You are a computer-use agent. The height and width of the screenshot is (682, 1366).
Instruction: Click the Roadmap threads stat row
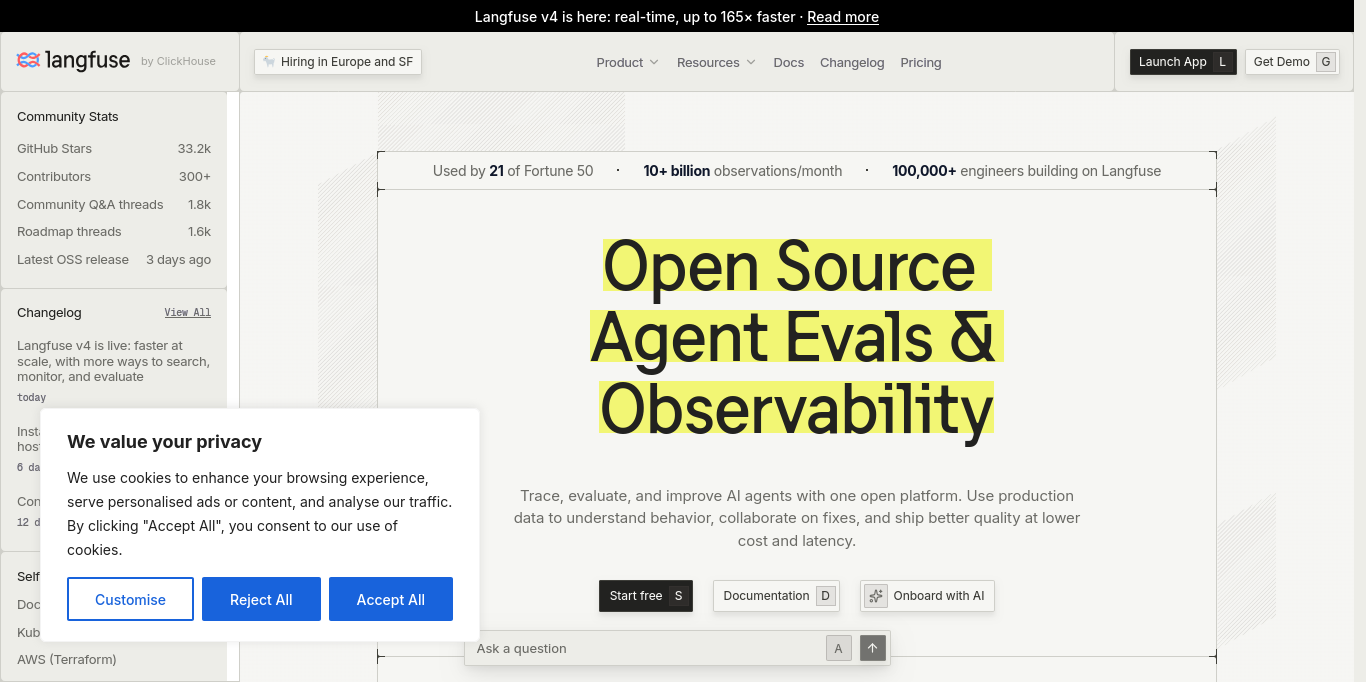(x=114, y=232)
